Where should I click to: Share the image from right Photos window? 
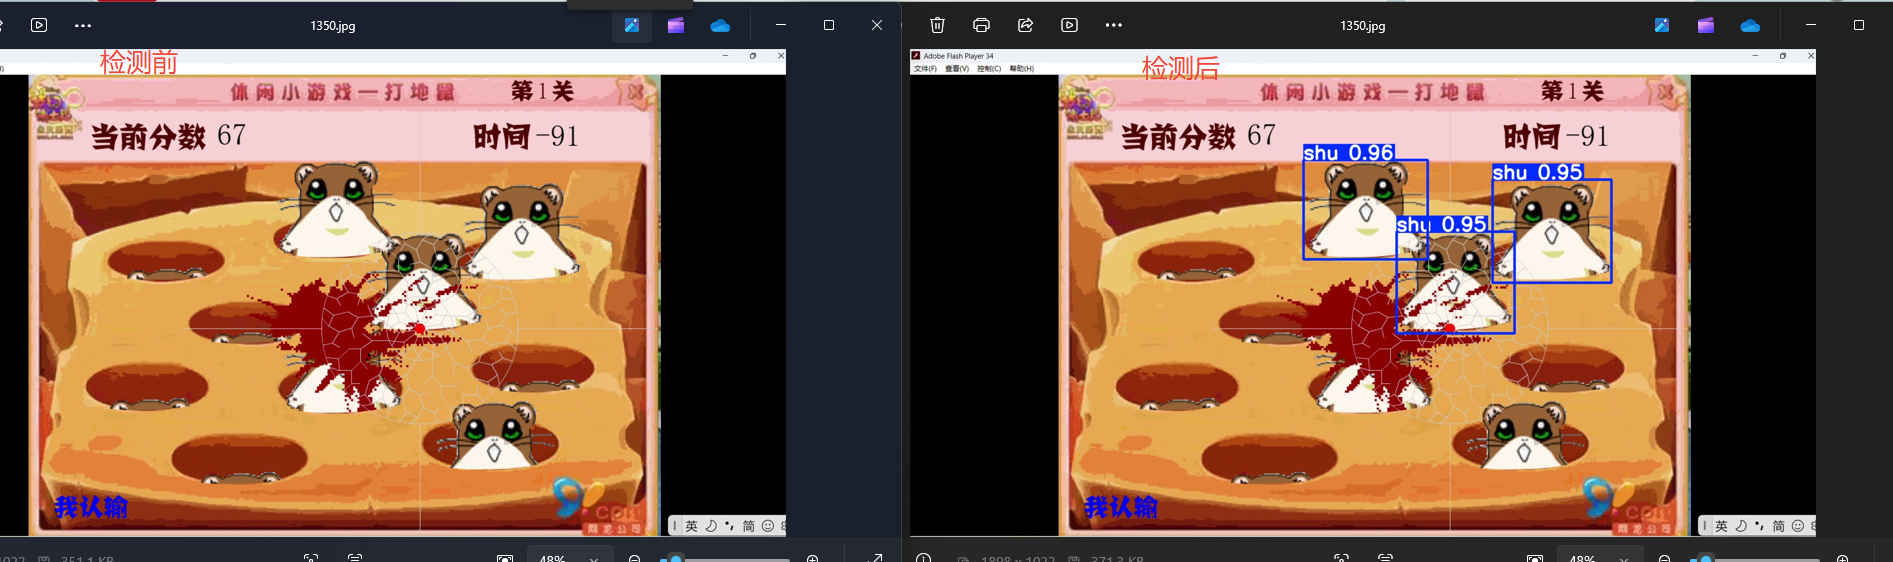[1025, 25]
